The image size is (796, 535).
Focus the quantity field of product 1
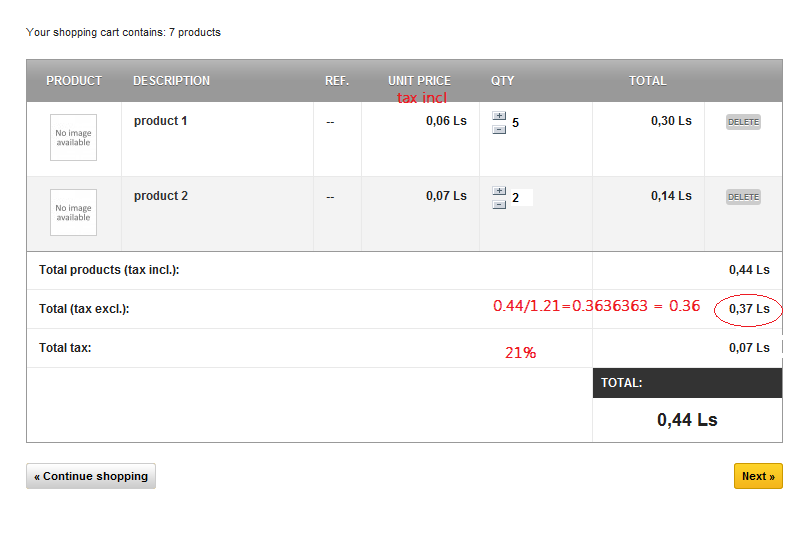tap(521, 123)
